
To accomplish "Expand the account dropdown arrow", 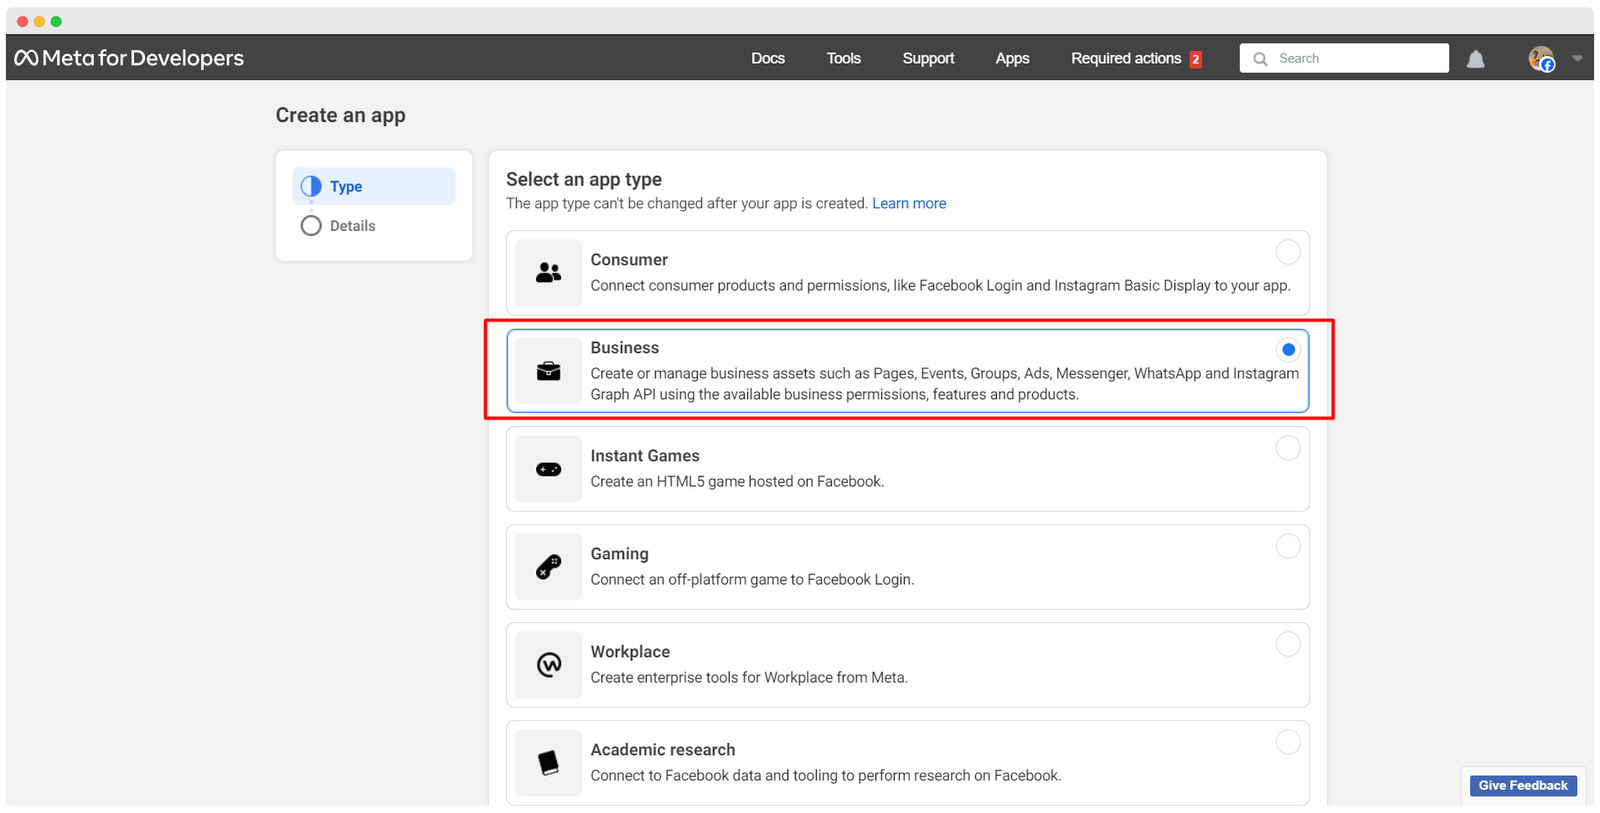I will tap(1577, 59).
